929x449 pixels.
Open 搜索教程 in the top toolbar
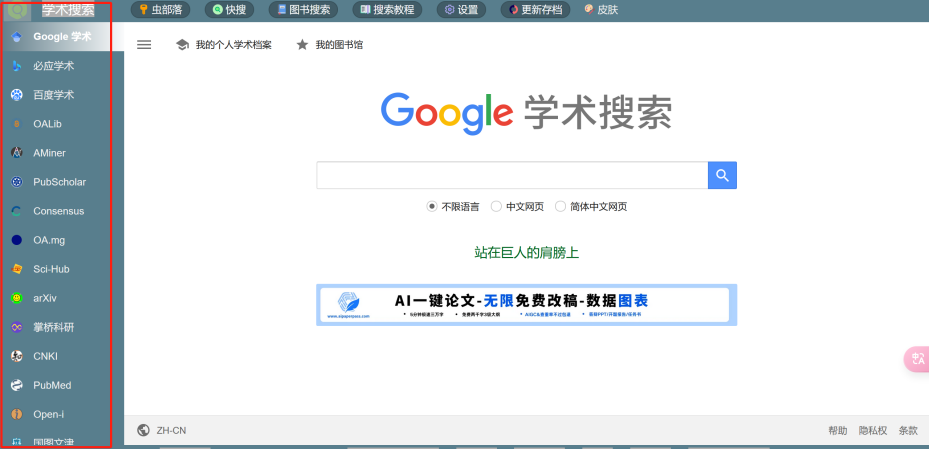click(x=387, y=9)
